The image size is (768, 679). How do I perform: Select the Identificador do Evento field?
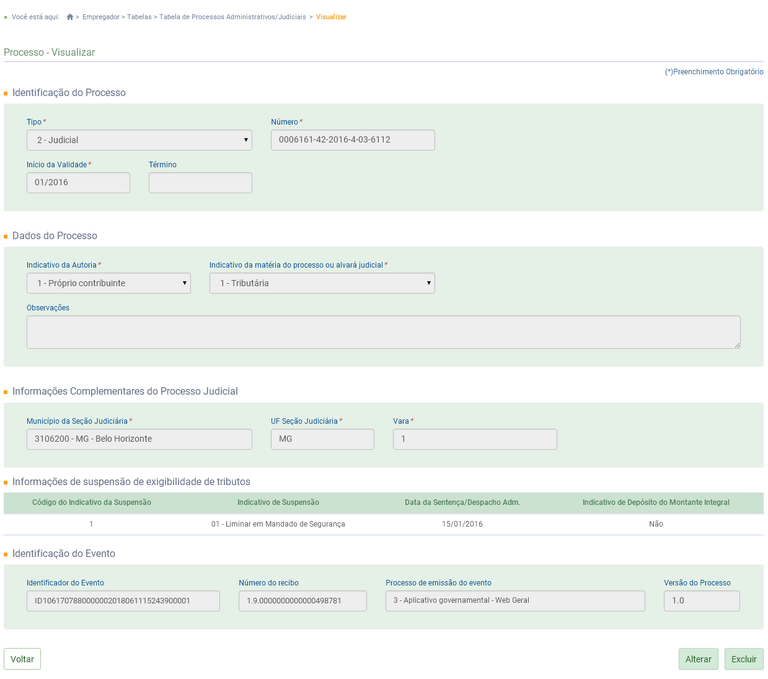(x=123, y=601)
